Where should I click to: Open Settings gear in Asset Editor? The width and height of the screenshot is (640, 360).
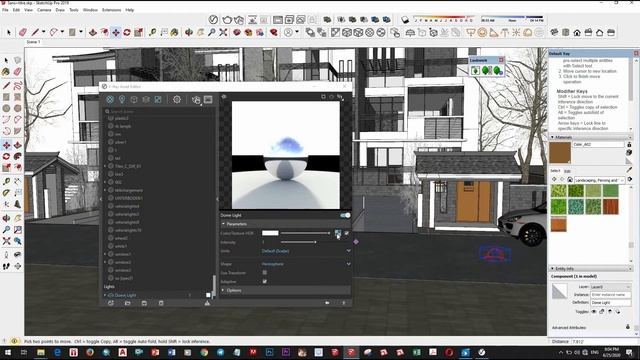pos(177,99)
